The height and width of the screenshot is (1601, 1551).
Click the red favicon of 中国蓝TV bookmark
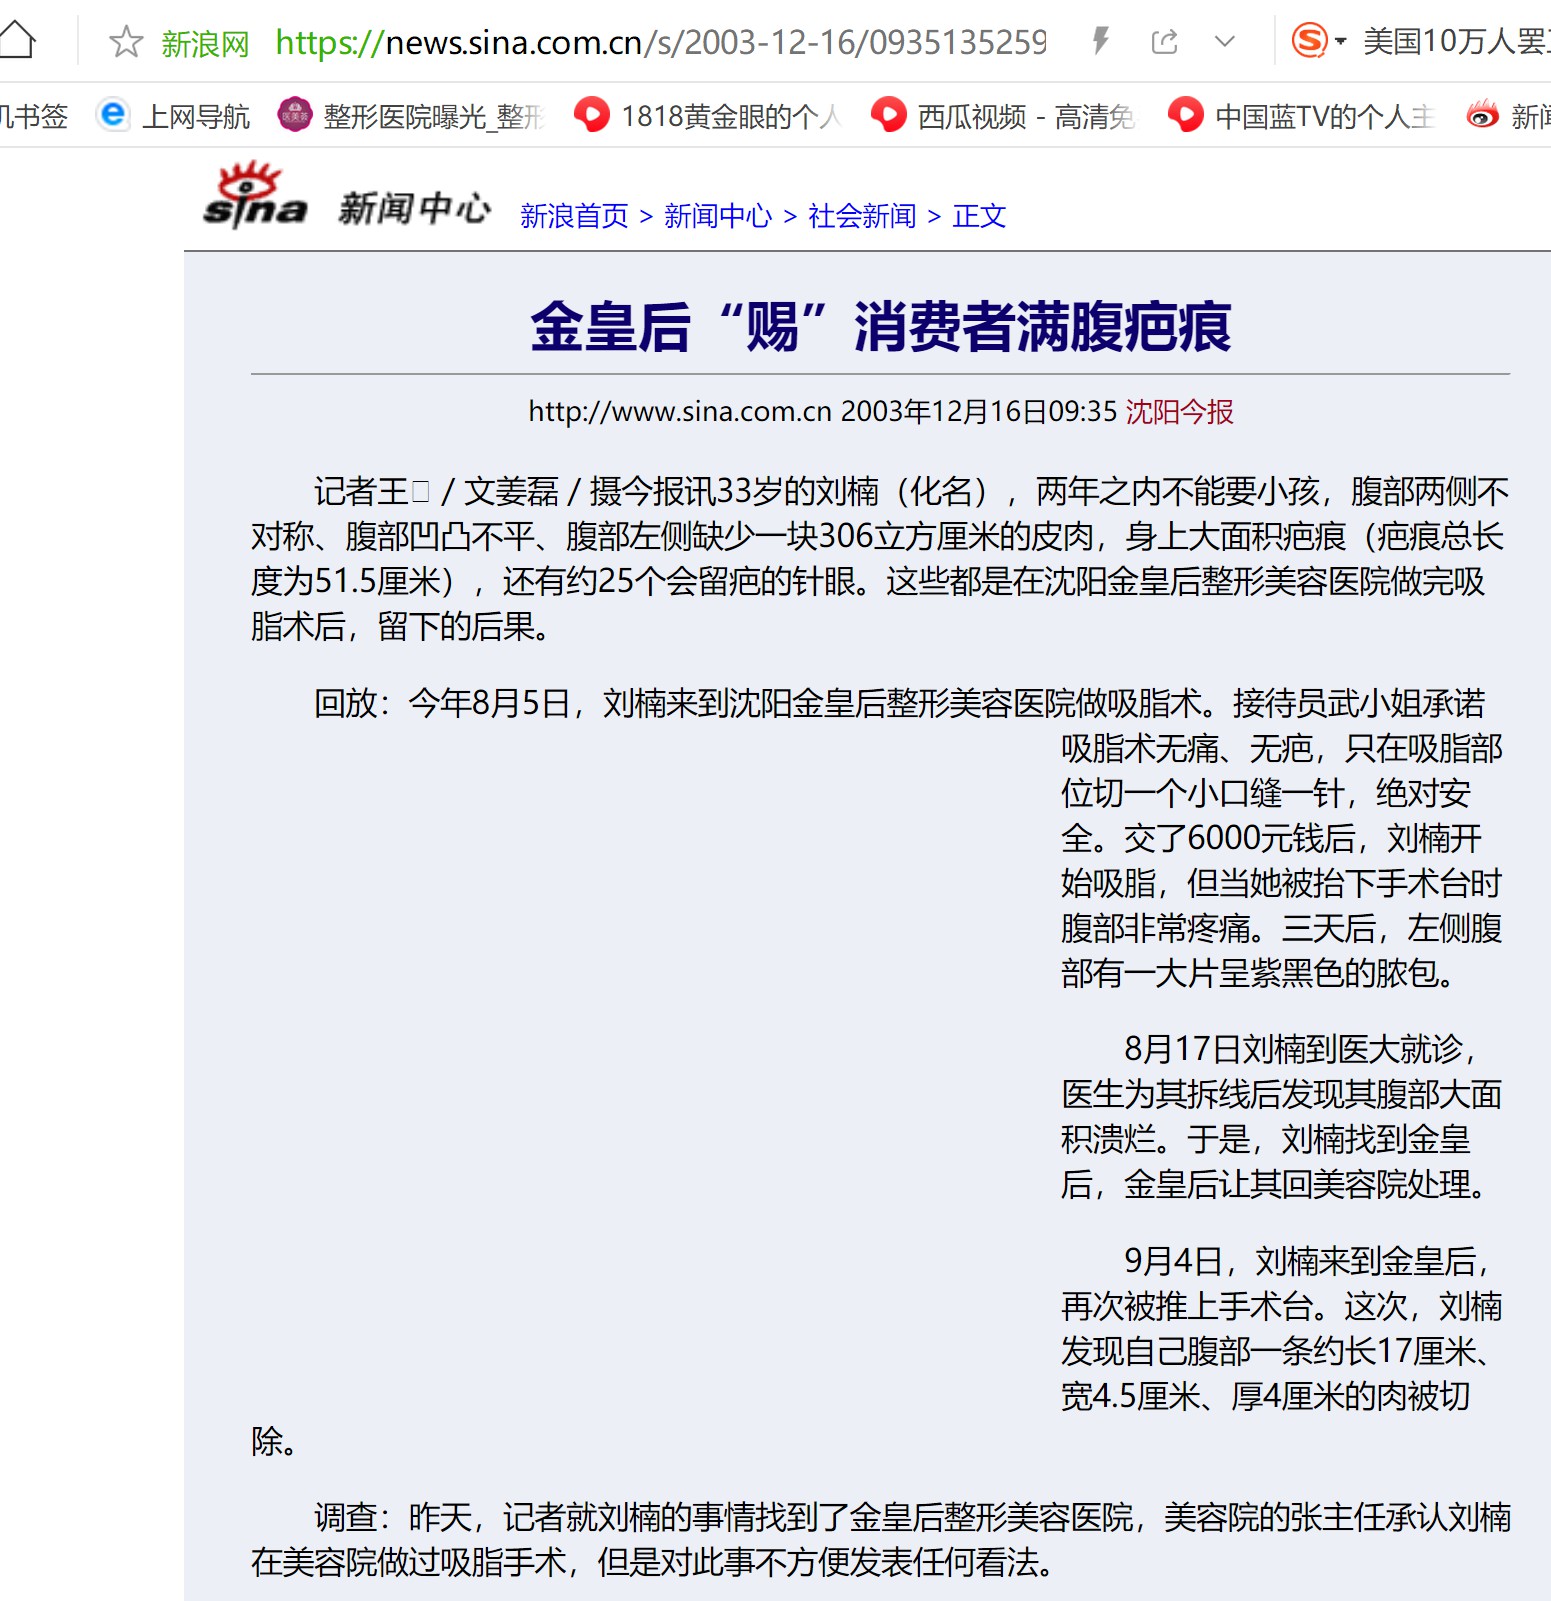[1185, 115]
